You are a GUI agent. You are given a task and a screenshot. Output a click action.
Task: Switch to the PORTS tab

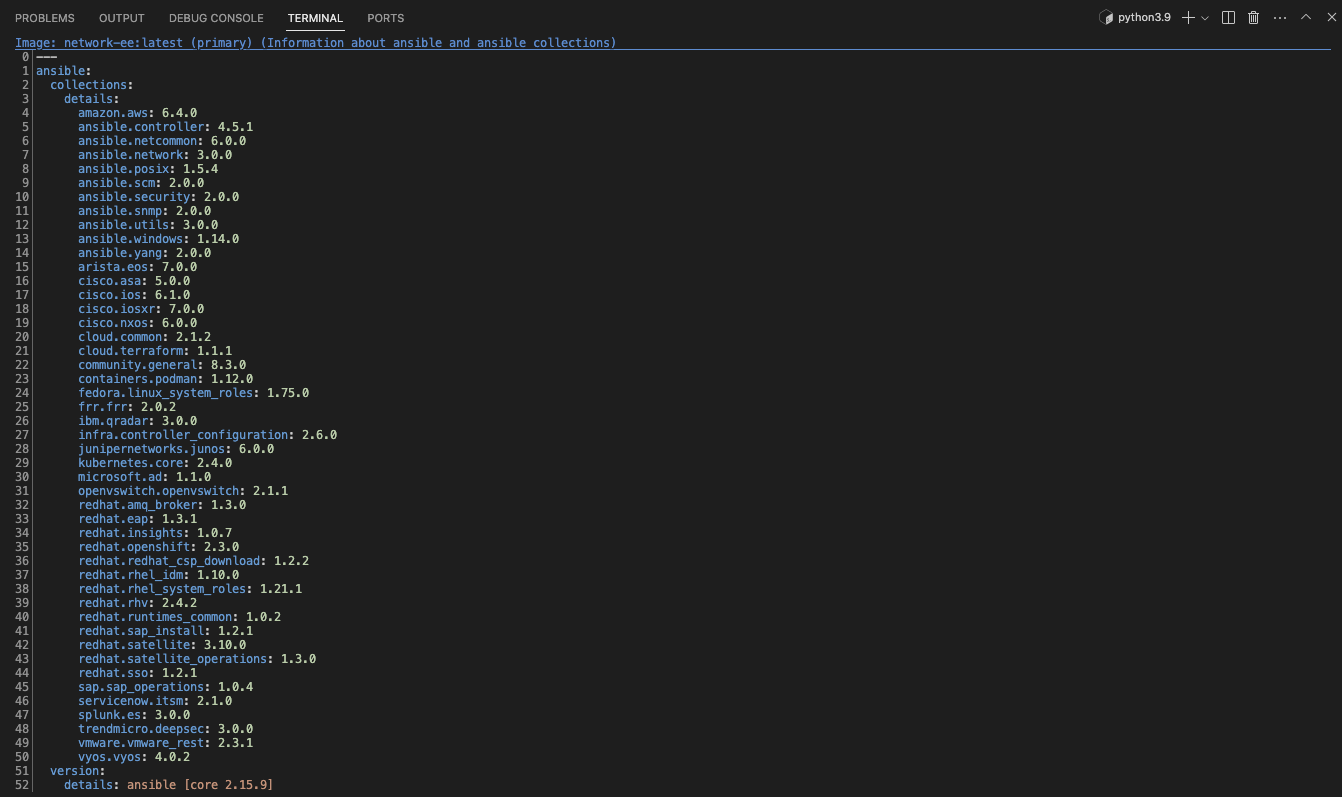click(386, 18)
